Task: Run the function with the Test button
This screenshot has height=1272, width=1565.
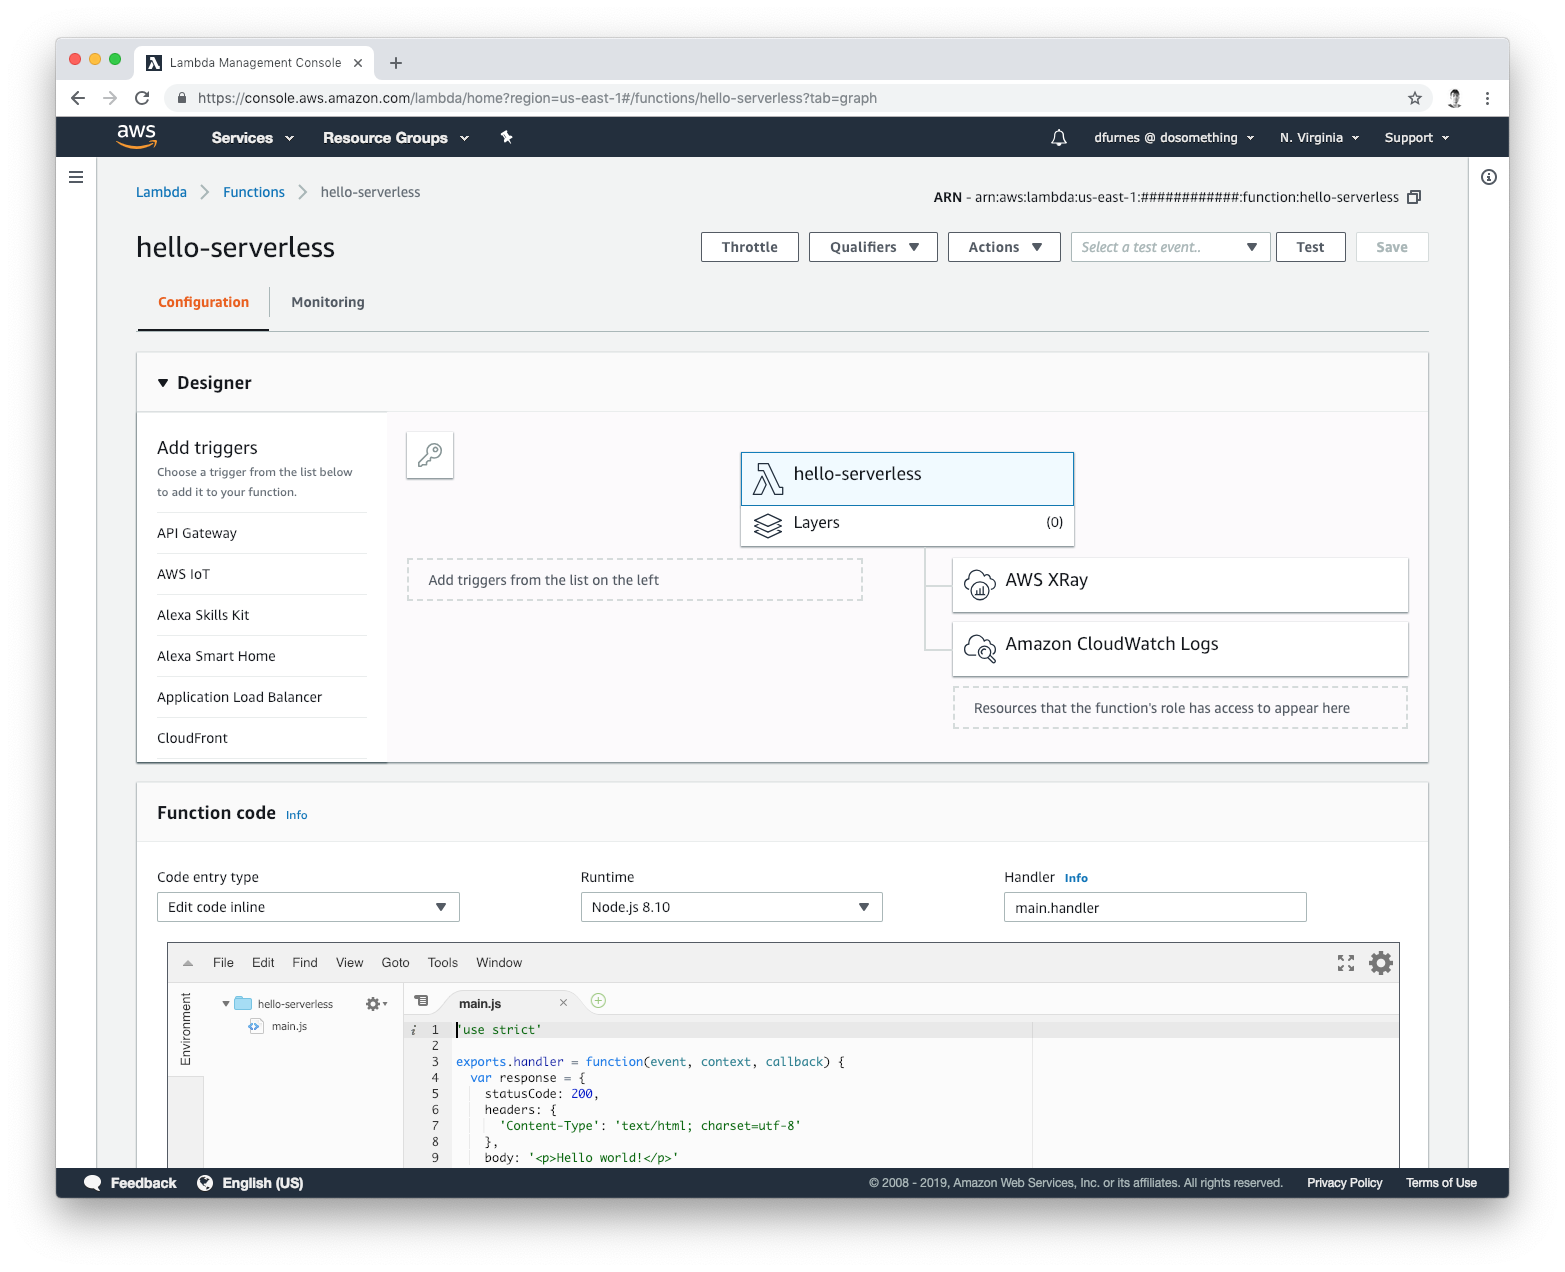Action: pyautogui.click(x=1310, y=247)
